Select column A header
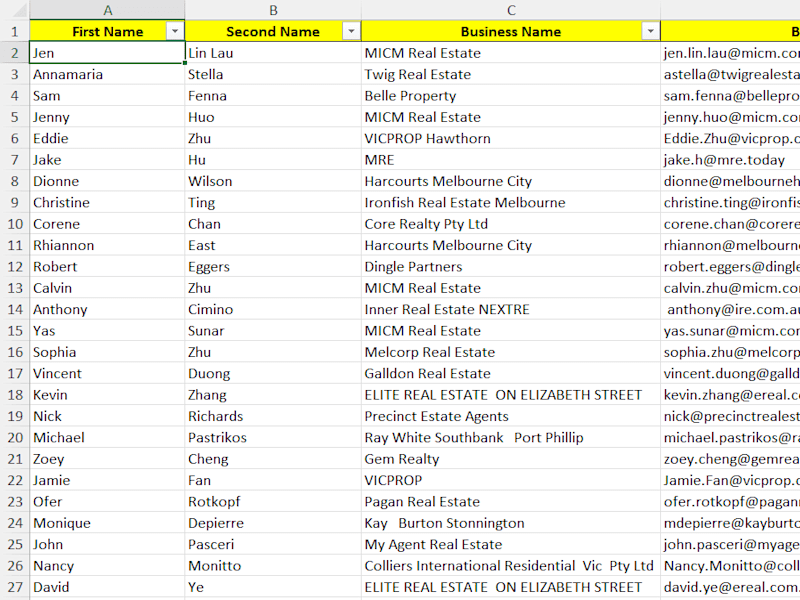Image resolution: width=800 pixels, height=600 pixels. pyautogui.click(x=107, y=10)
